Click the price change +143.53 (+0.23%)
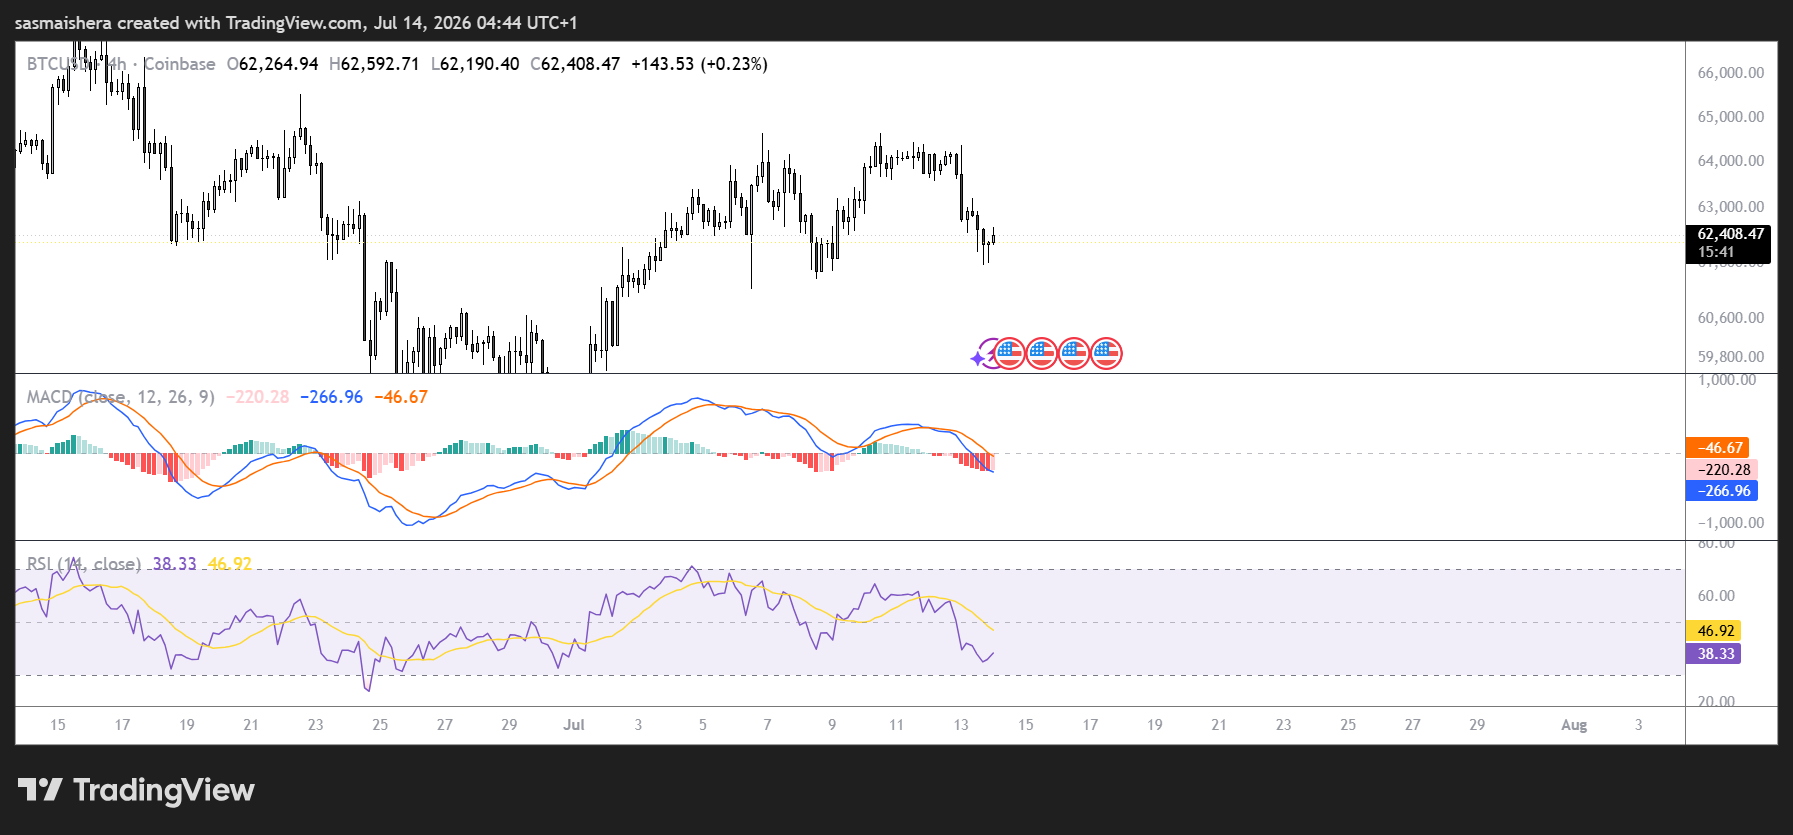The image size is (1793, 835). [699, 64]
